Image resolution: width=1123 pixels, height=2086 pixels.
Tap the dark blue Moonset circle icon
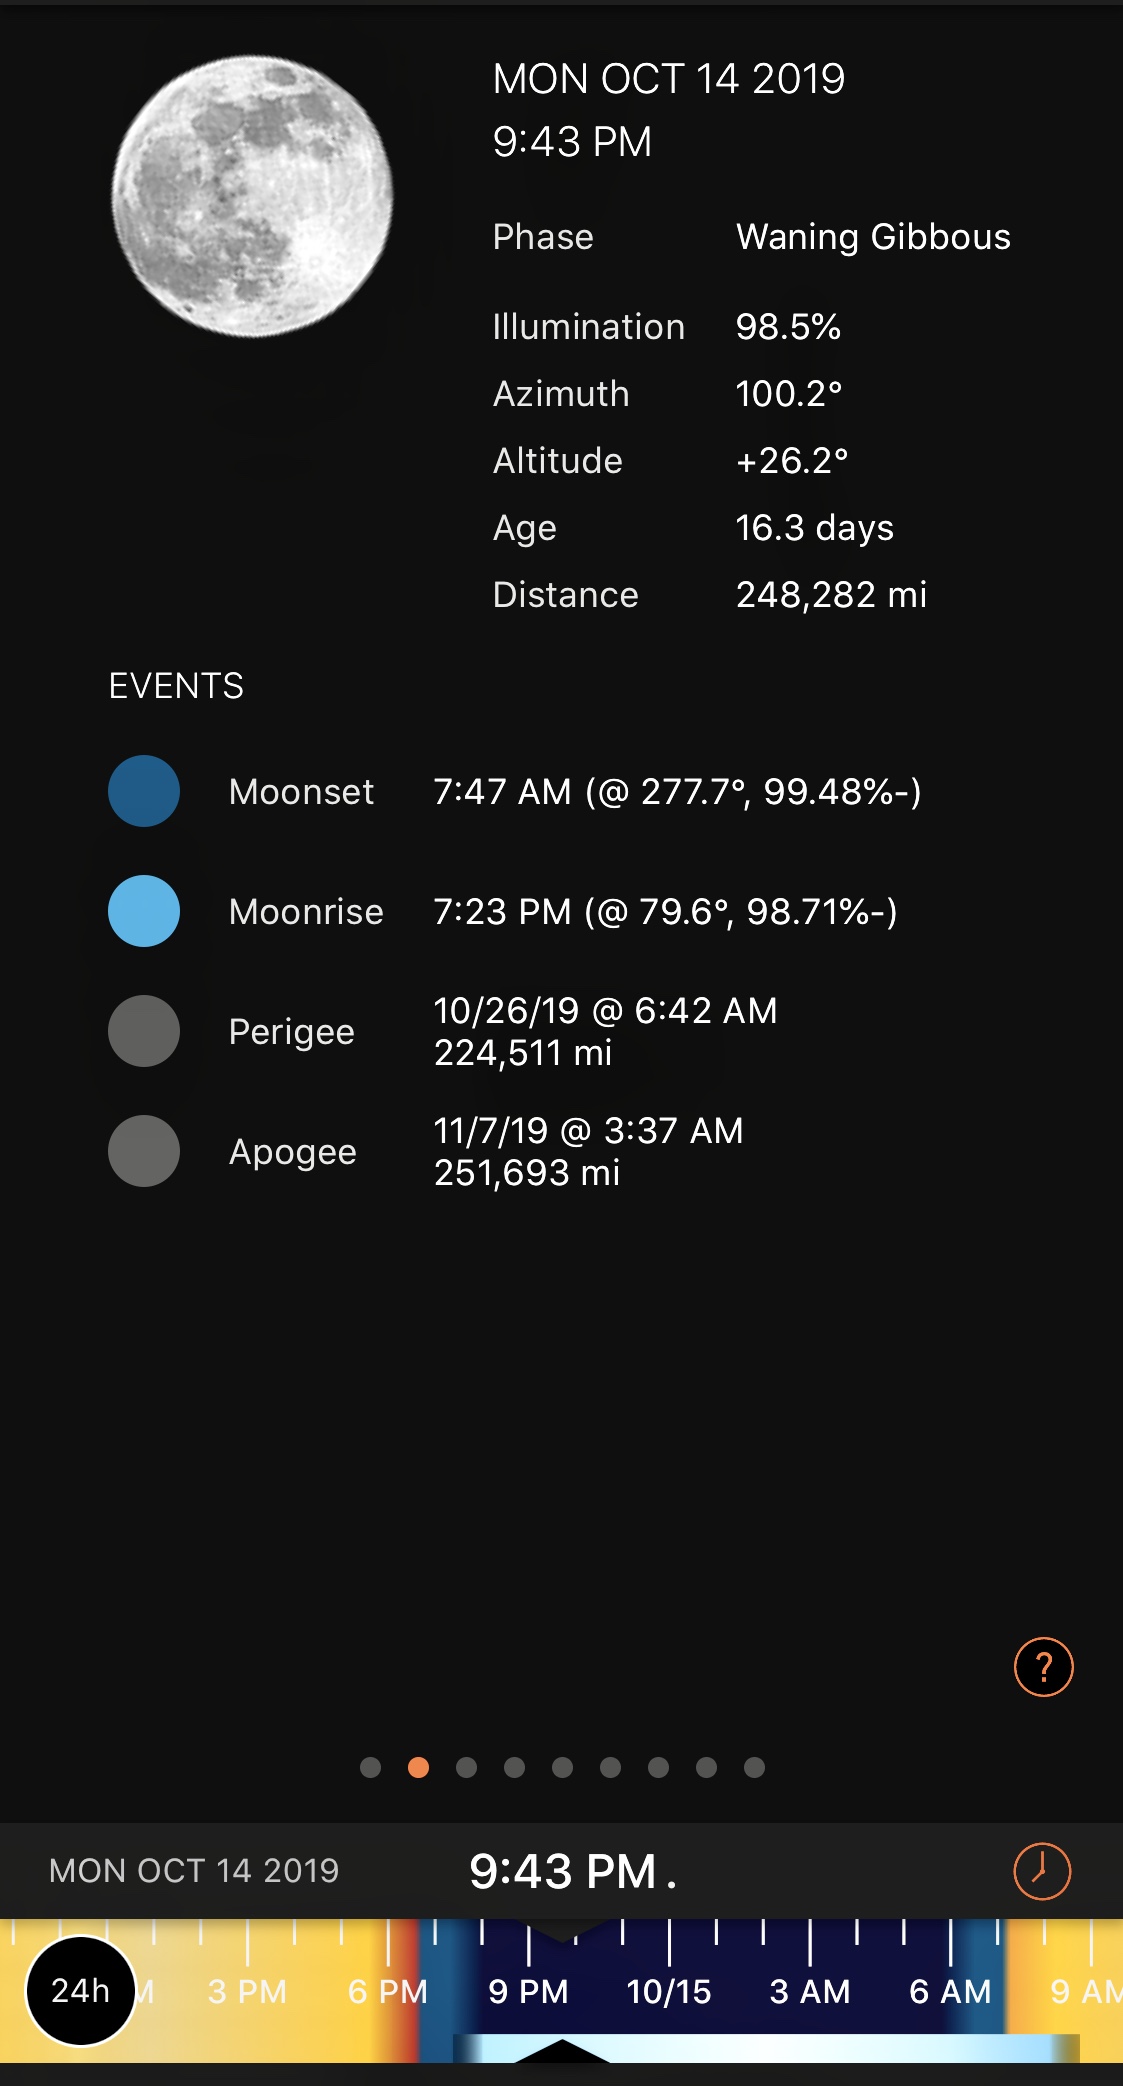[x=144, y=791]
